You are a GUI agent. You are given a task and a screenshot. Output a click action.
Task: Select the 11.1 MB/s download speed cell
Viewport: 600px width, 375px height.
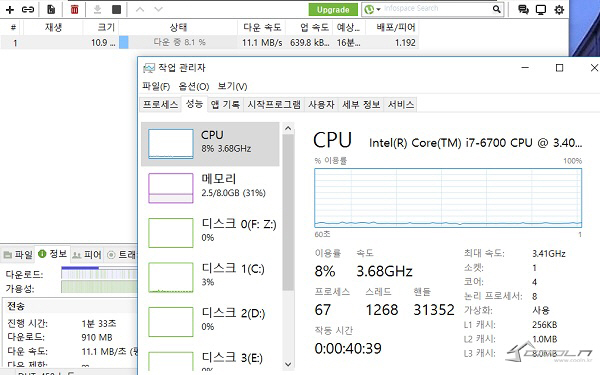pos(262,42)
